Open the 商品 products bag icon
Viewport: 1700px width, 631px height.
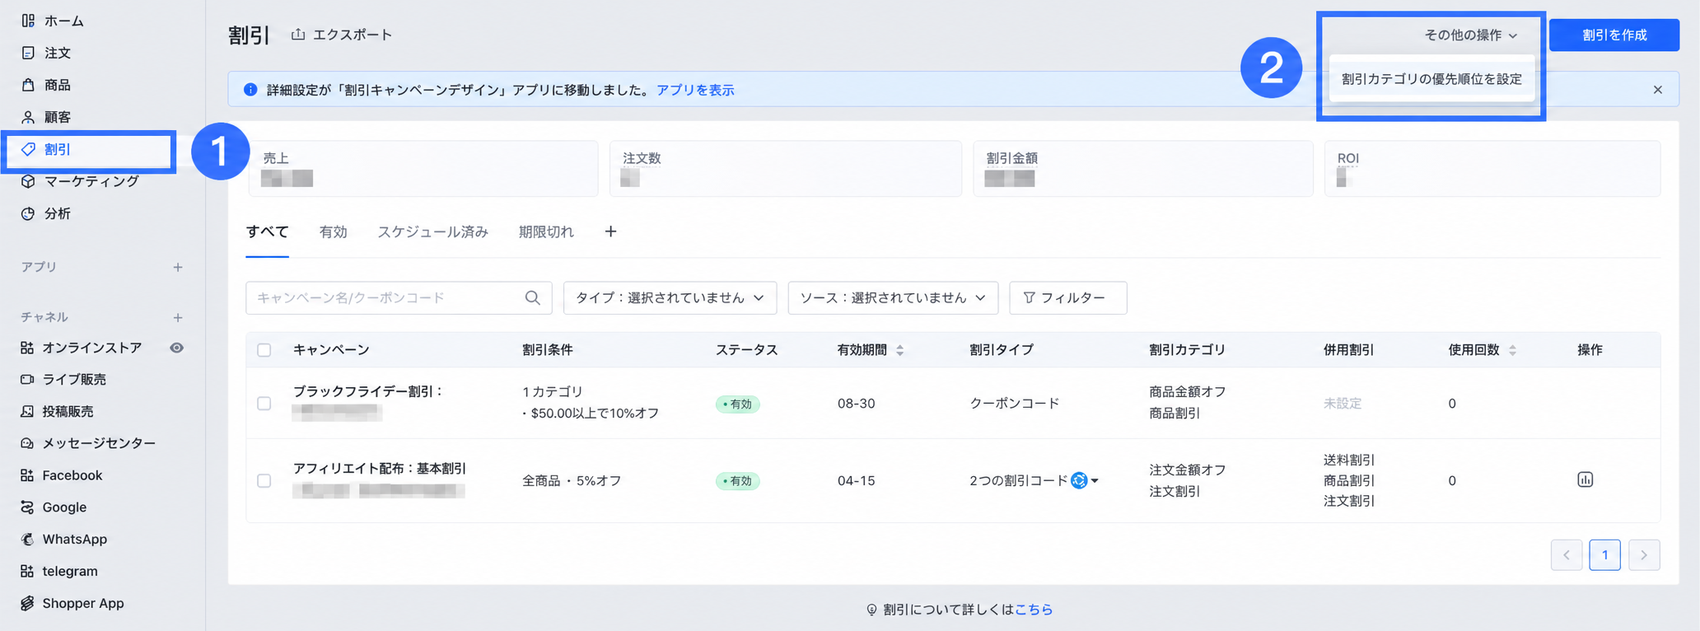pos(28,85)
